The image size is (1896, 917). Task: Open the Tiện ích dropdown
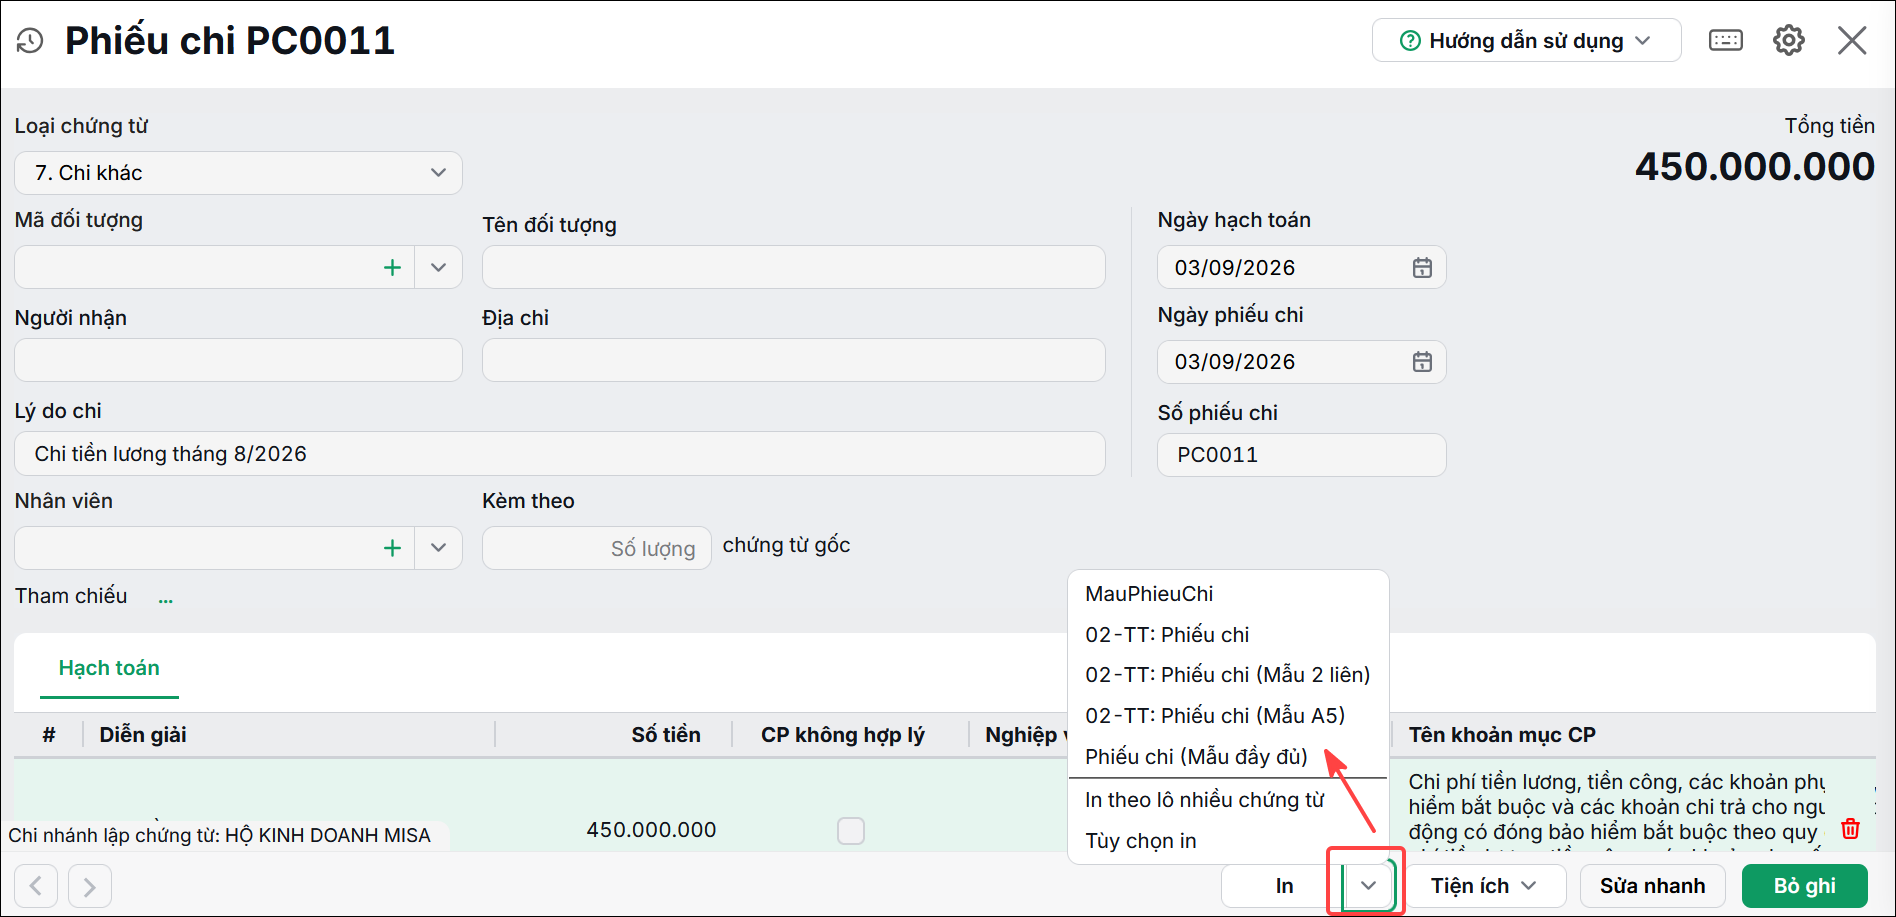click(1483, 886)
